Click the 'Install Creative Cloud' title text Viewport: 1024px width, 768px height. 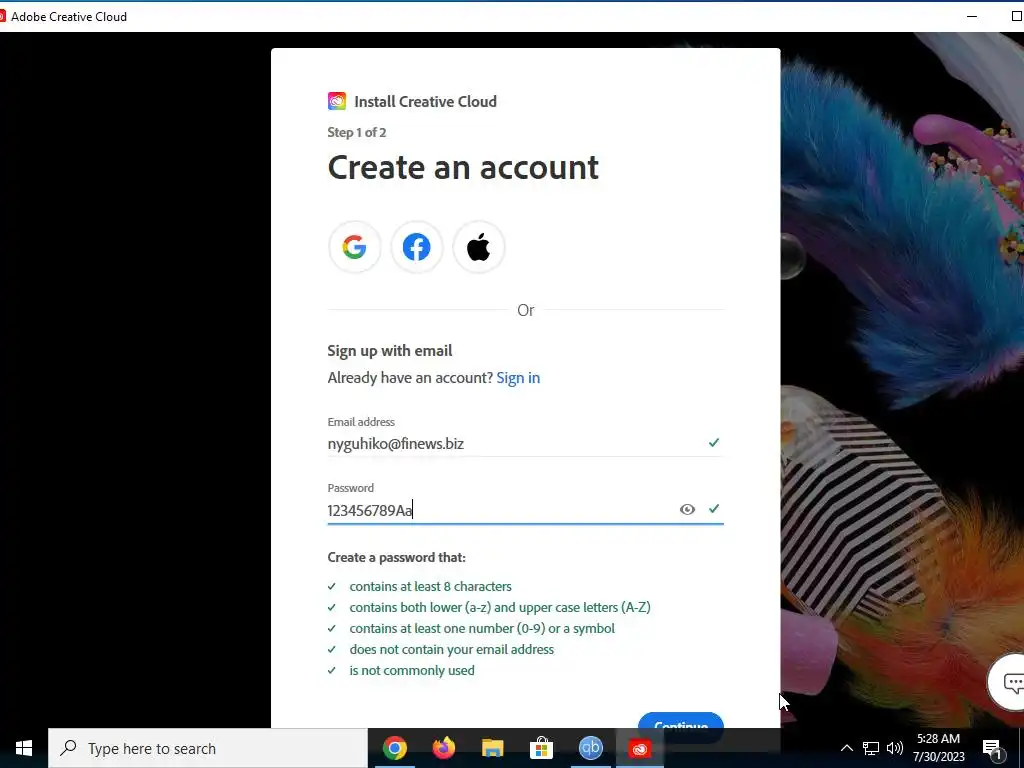point(425,102)
